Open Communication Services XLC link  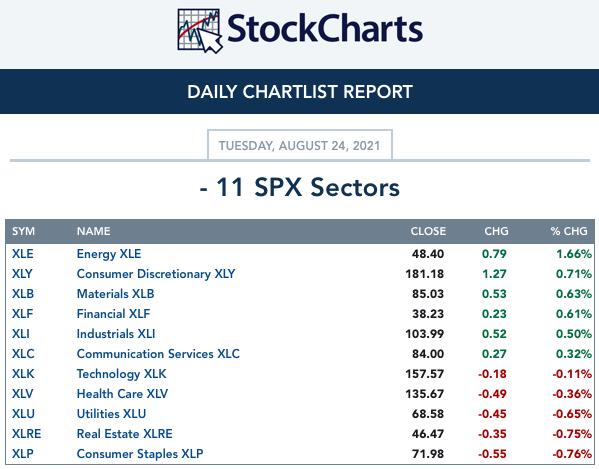tap(158, 354)
